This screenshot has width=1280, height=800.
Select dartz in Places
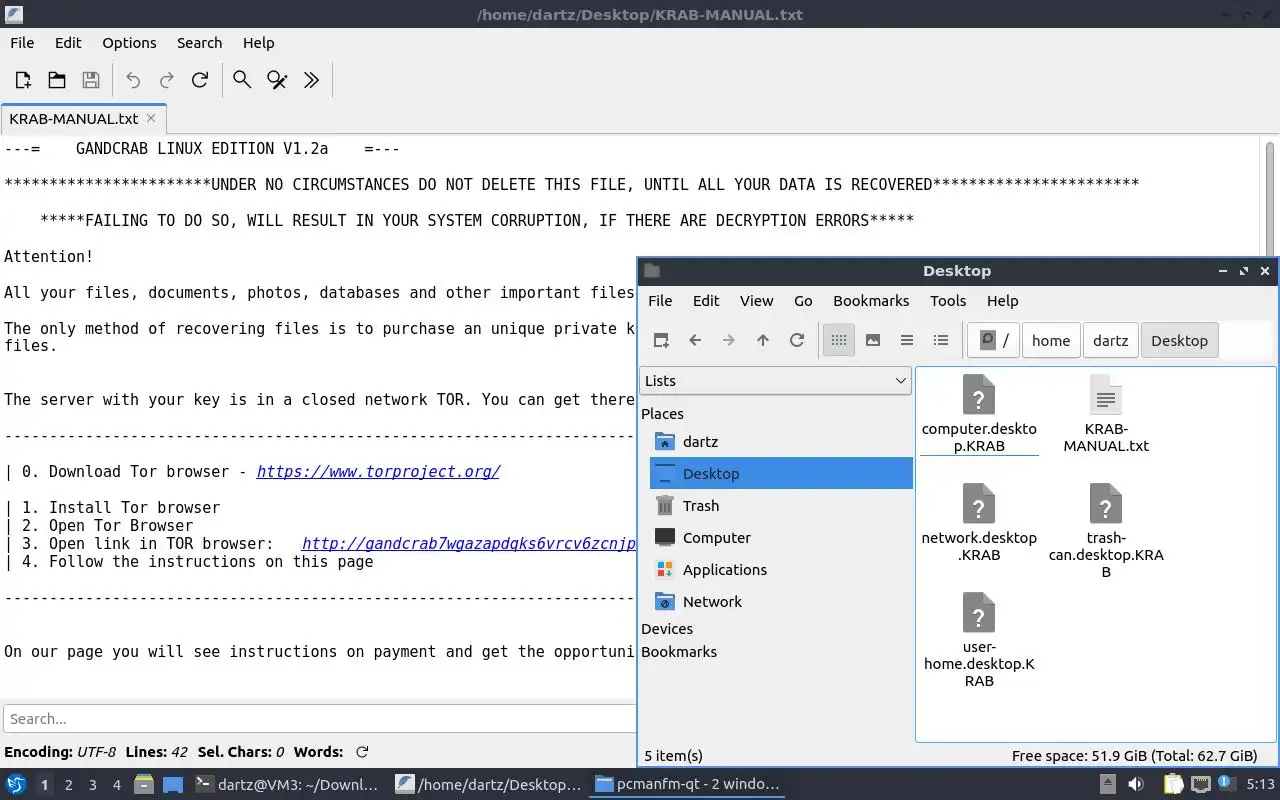[781, 442]
